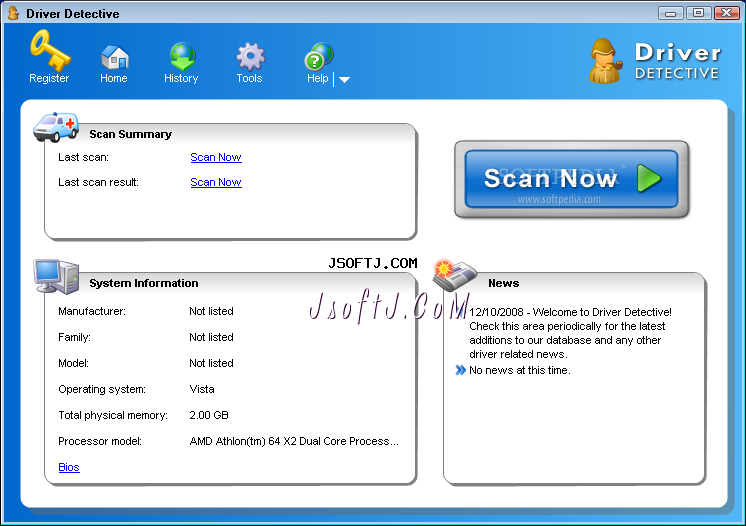Open History with the globe arrow icon
This screenshot has height=526, width=746.
pos(183,57)
